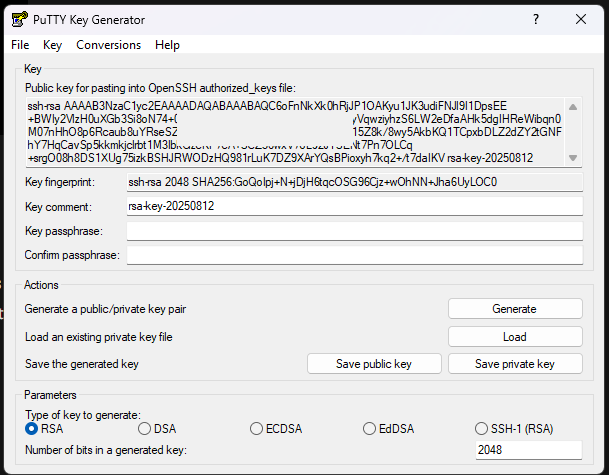Click 'Type of key to generate:' label

click(83, 415)
